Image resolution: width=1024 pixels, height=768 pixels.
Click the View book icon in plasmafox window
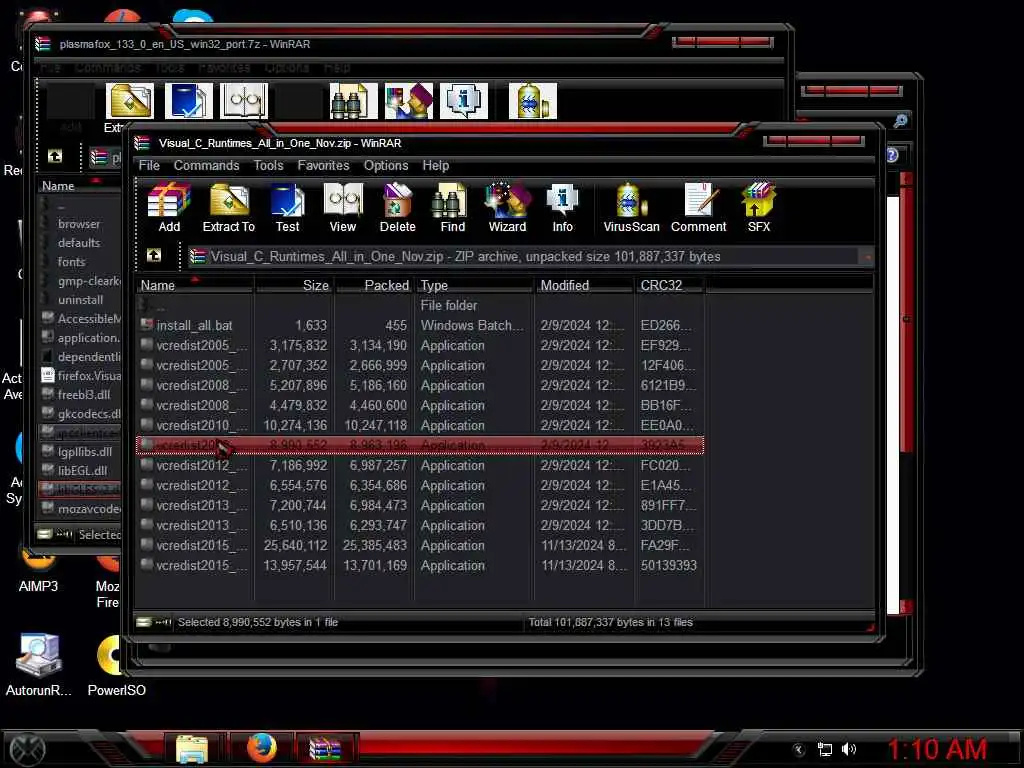point(244,101)
